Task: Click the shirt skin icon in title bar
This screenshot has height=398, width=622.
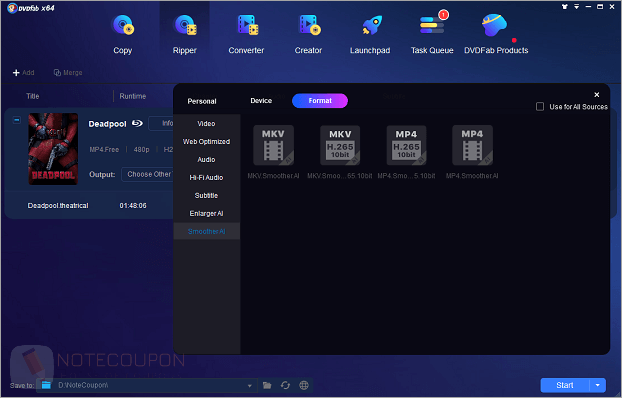Action: 564,7
